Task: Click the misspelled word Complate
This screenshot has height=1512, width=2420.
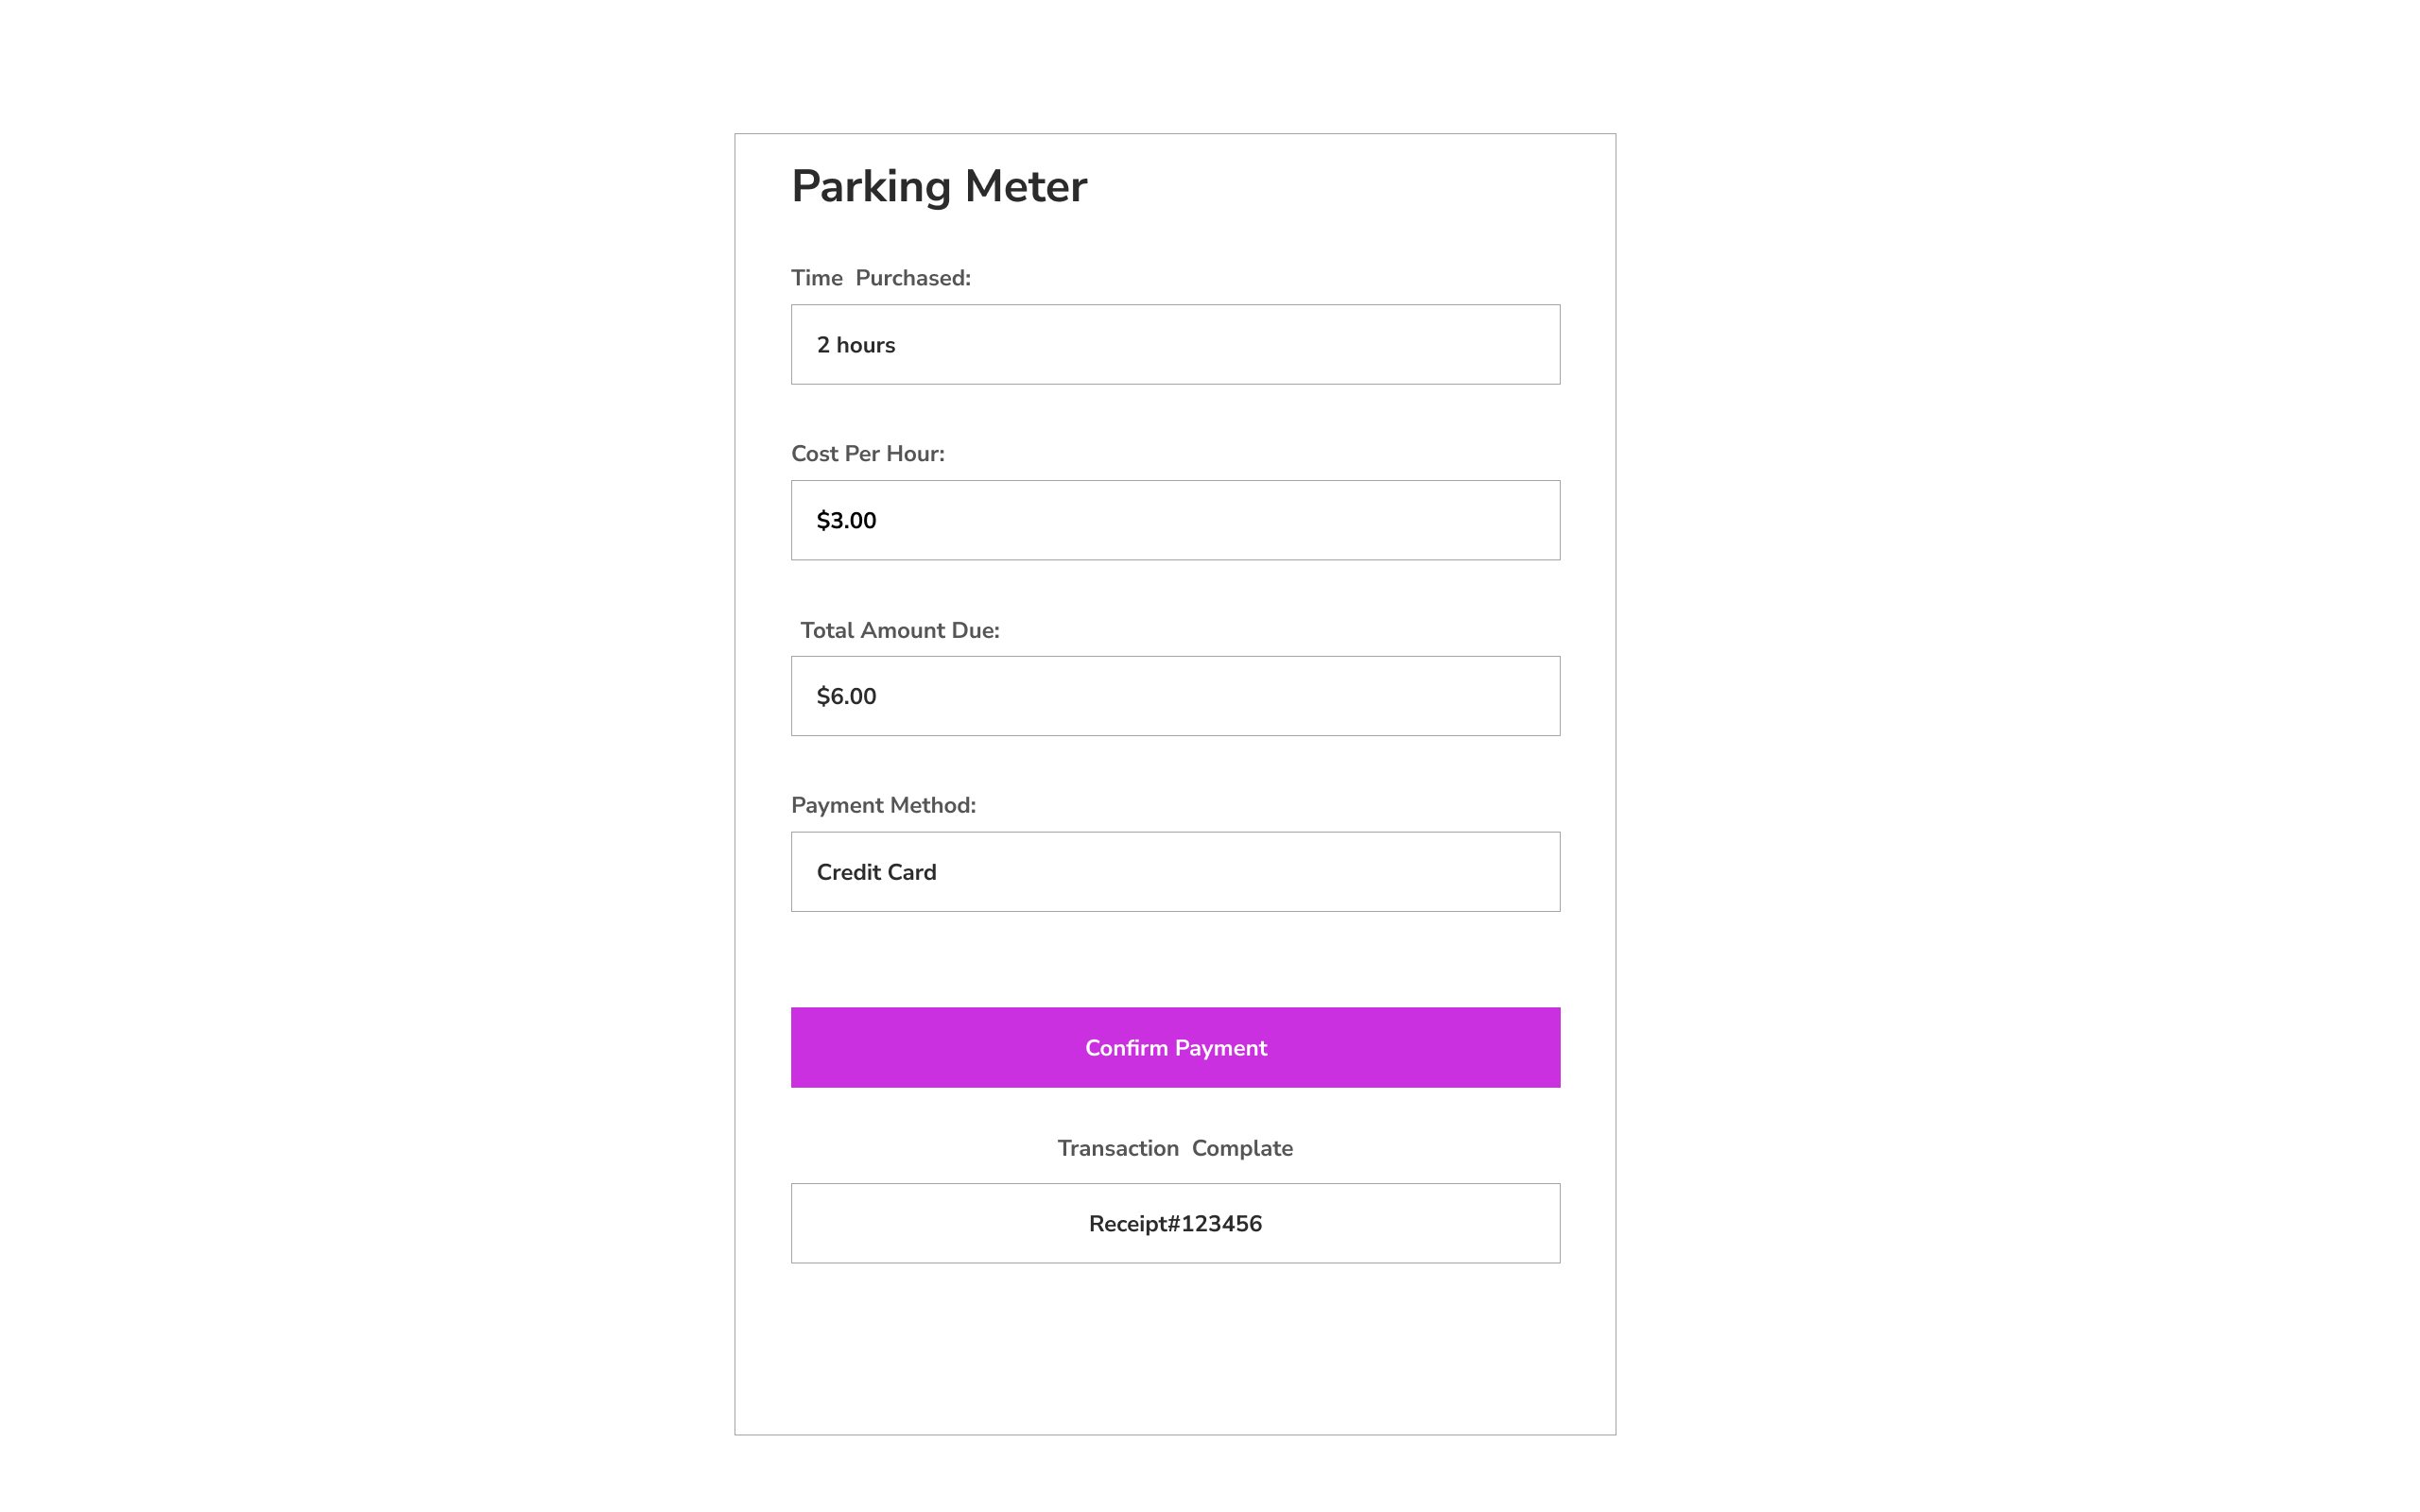Action: [x=1242, y=1149]
